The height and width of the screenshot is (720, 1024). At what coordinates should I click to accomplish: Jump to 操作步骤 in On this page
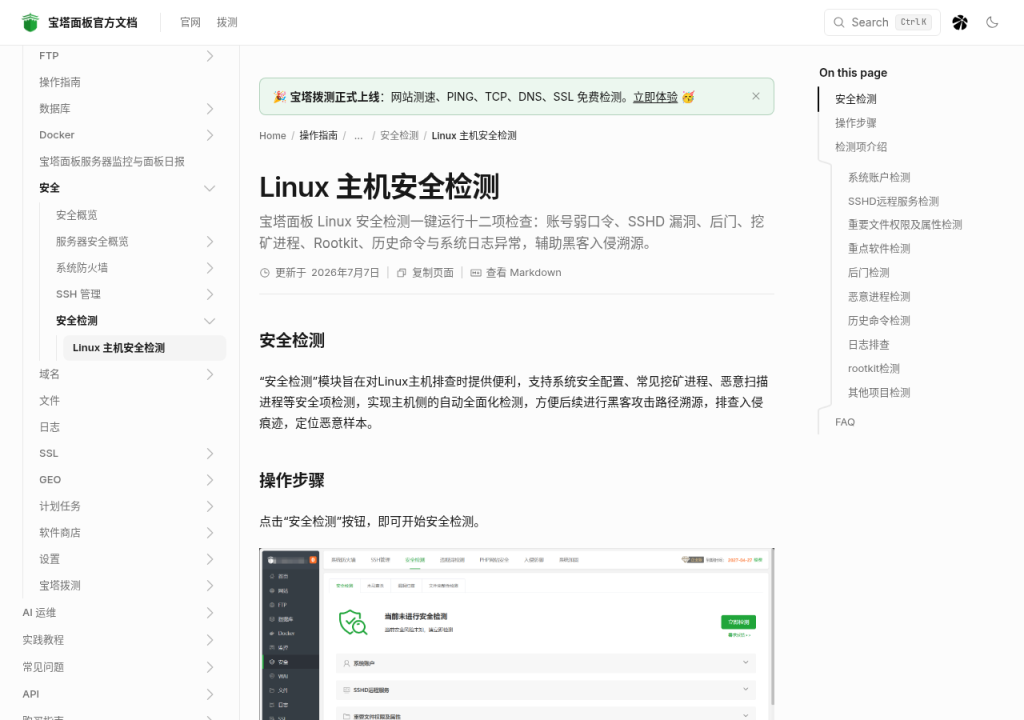click(x=856, y=123)
